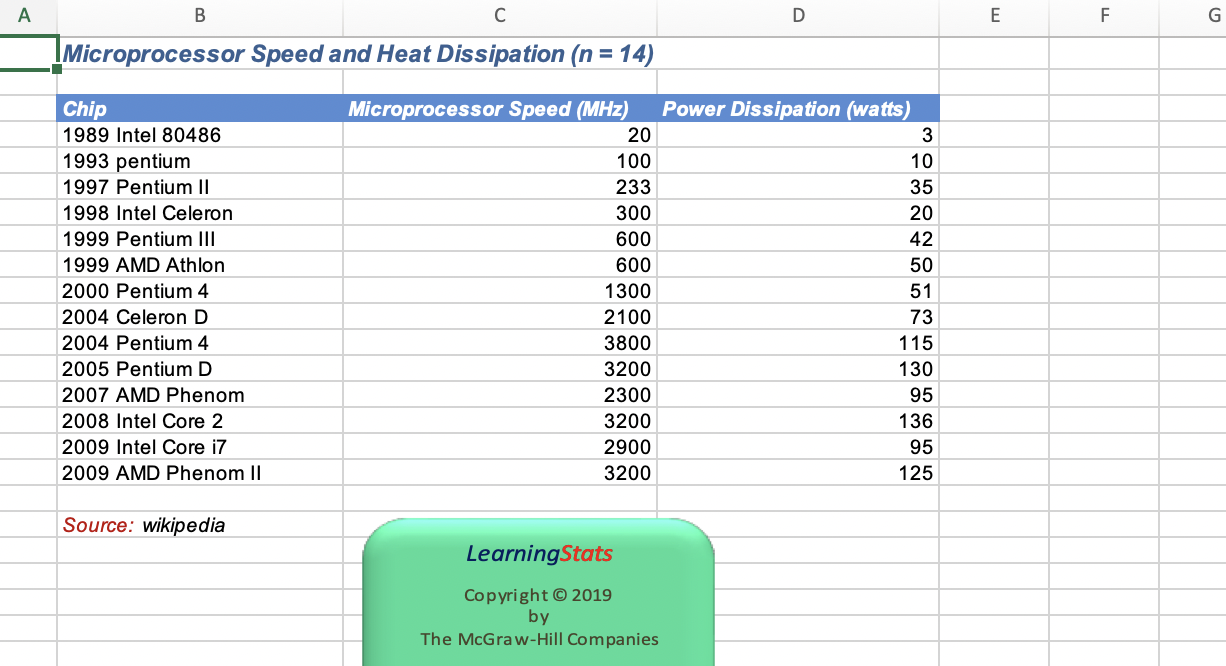Click the blue 'Chip' header cell
The width and height of the screenshot is (1226, 666).
coord(200,109)
